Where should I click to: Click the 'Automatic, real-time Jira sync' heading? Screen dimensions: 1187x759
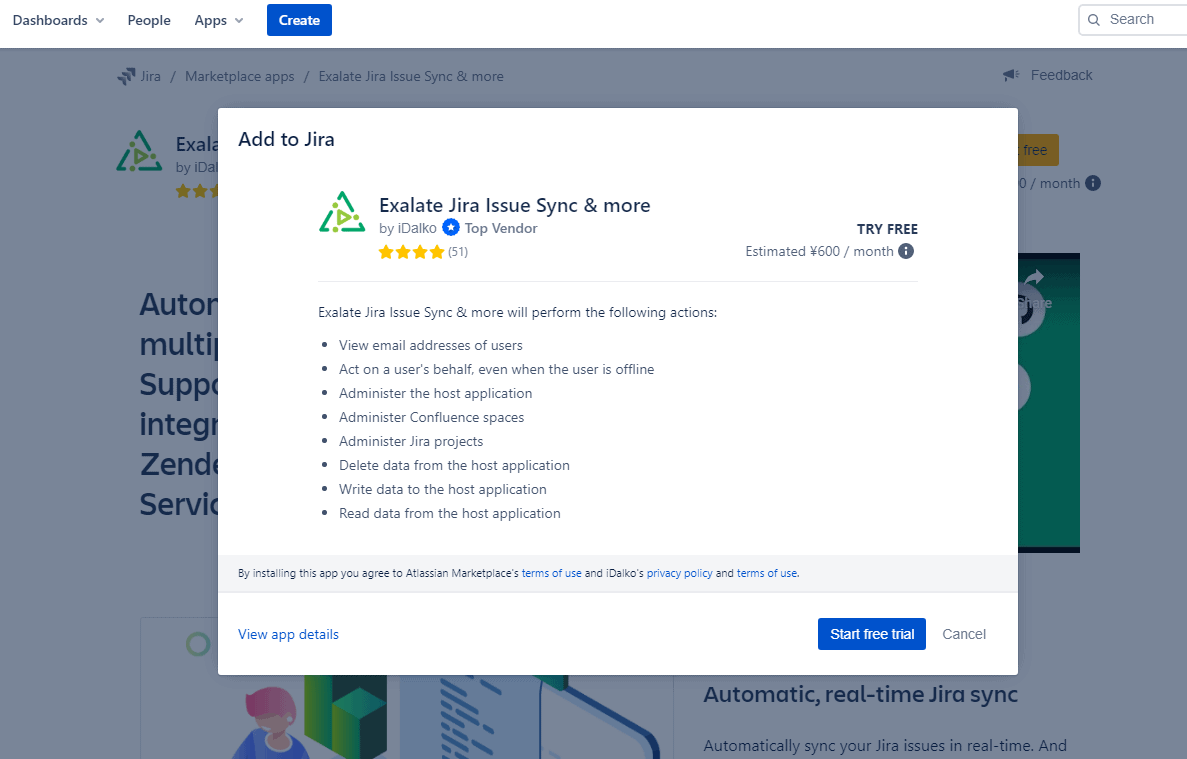tap(861, 695)
